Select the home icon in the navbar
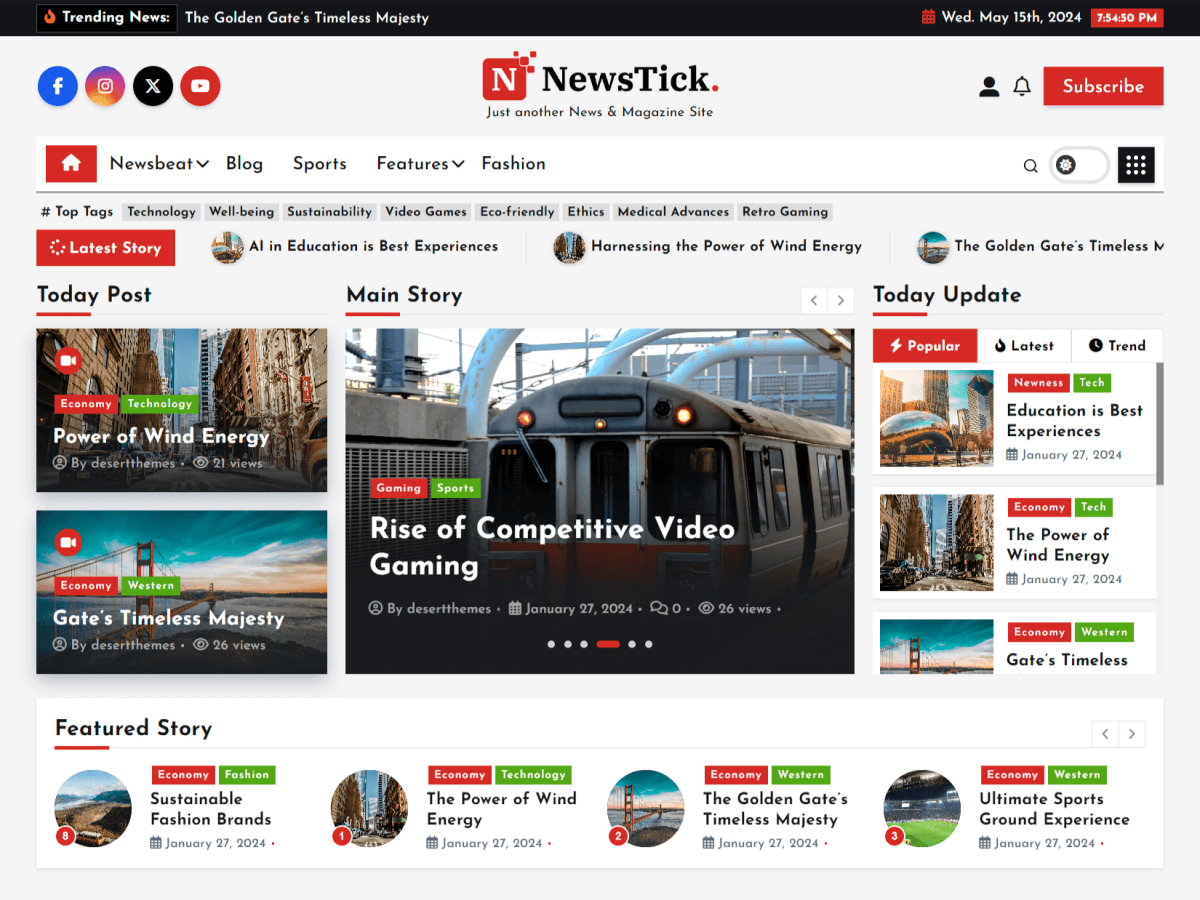The height and width of the screenshot is (900, 1200). 70,163
